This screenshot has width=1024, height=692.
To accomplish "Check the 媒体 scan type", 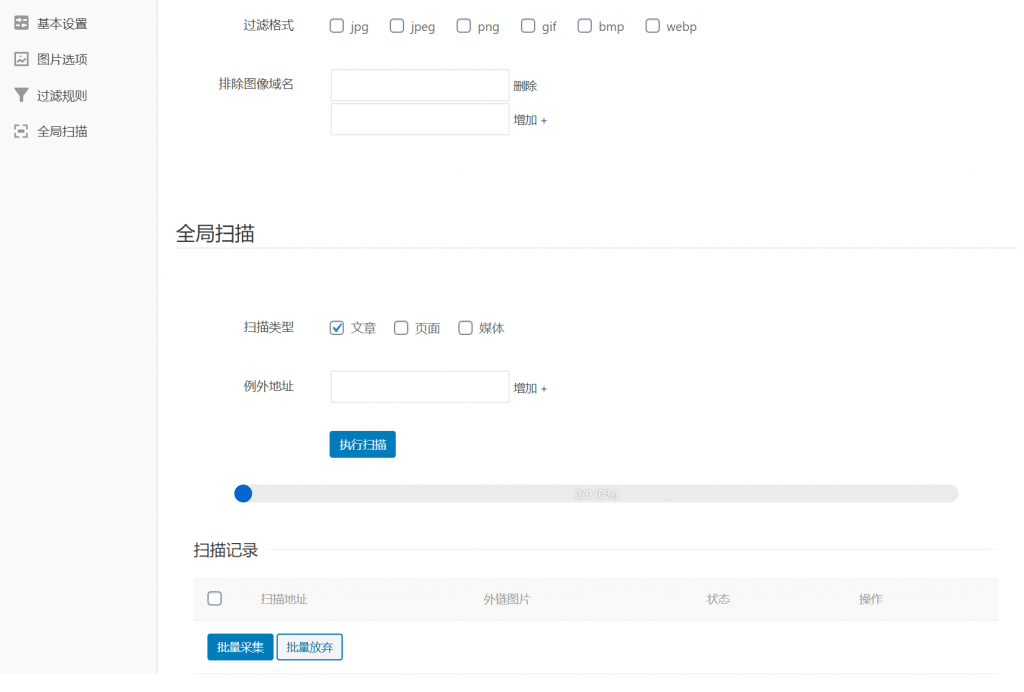I will point(465,327).
